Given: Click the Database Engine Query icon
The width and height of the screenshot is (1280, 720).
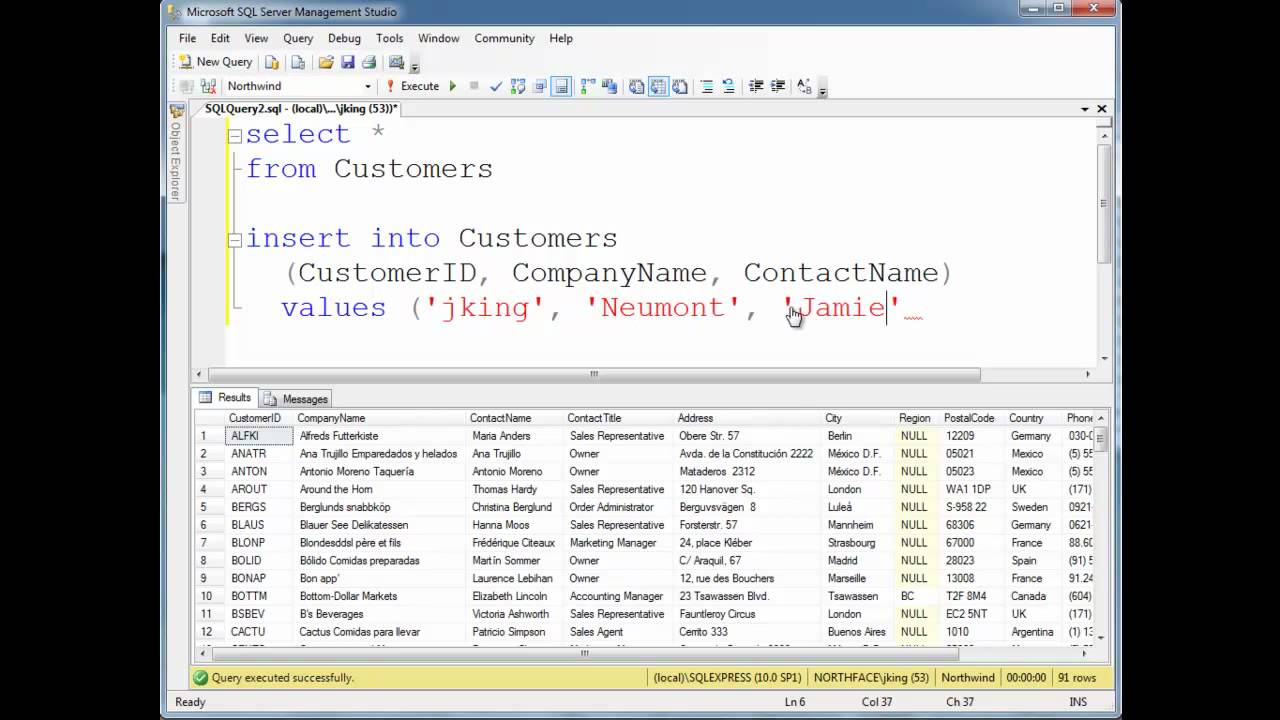Looking at the screenshot, I should [x=272, y=62].
